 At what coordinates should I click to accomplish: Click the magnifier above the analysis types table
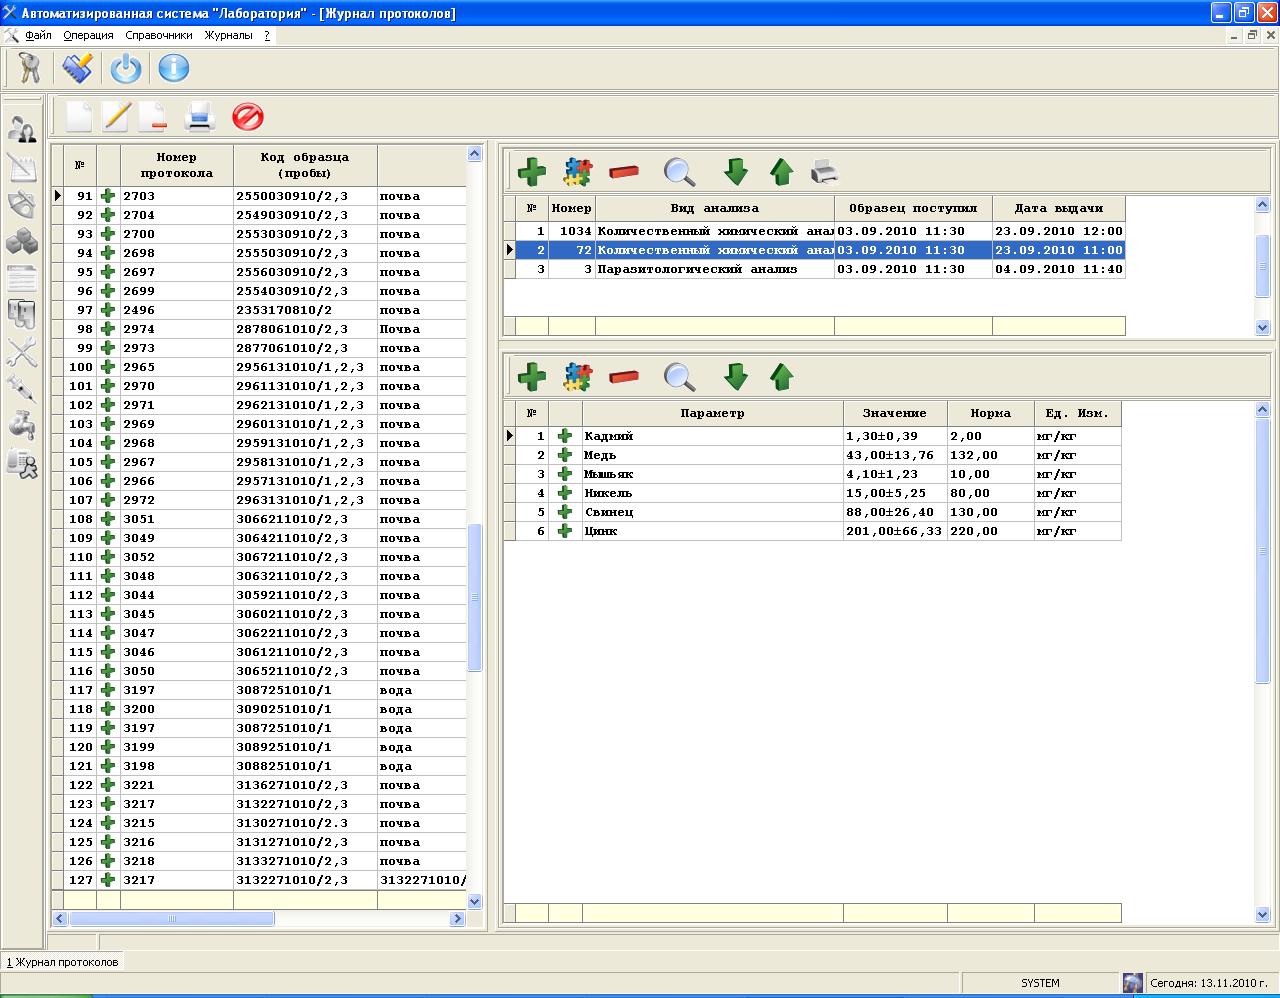(x=679, y=173)
